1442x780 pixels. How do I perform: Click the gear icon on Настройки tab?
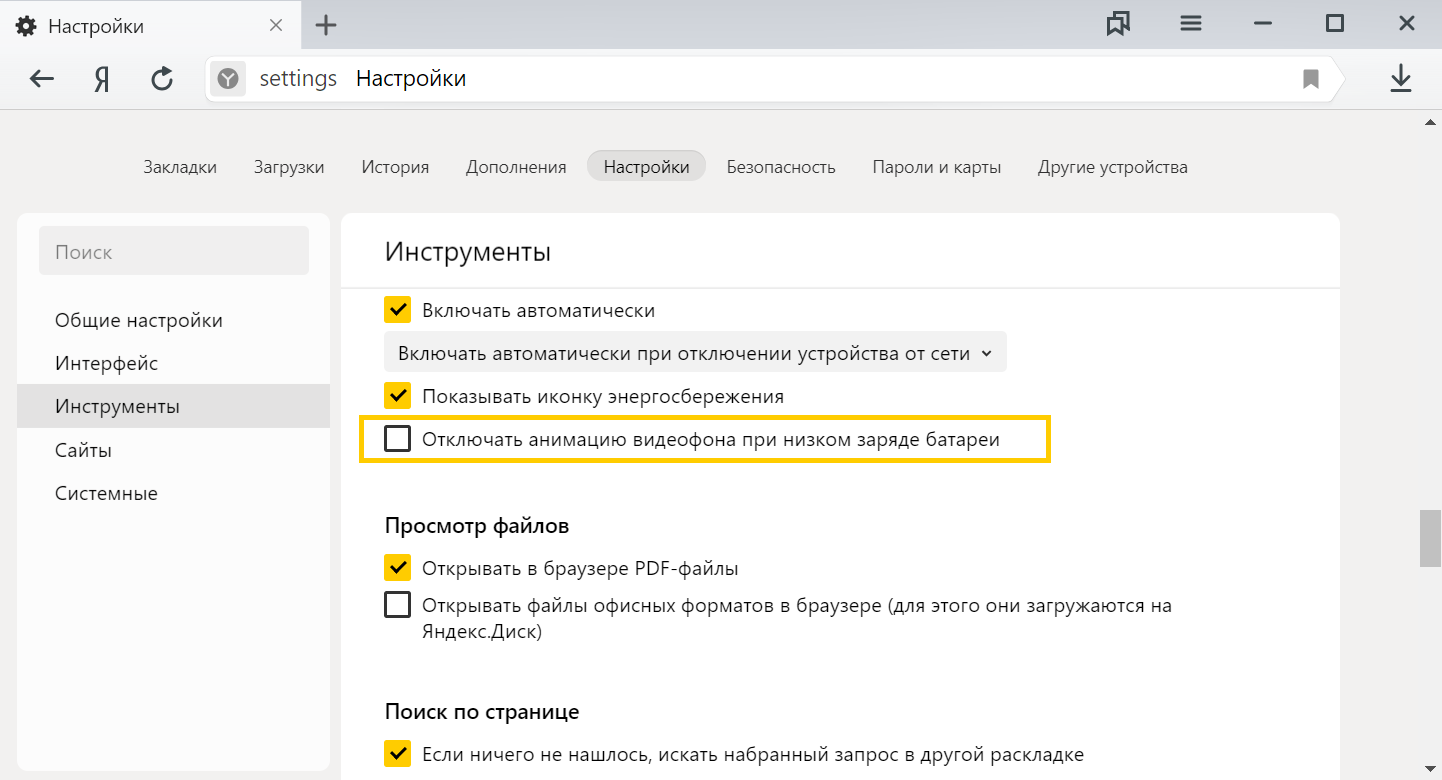(x=26, y=26)
